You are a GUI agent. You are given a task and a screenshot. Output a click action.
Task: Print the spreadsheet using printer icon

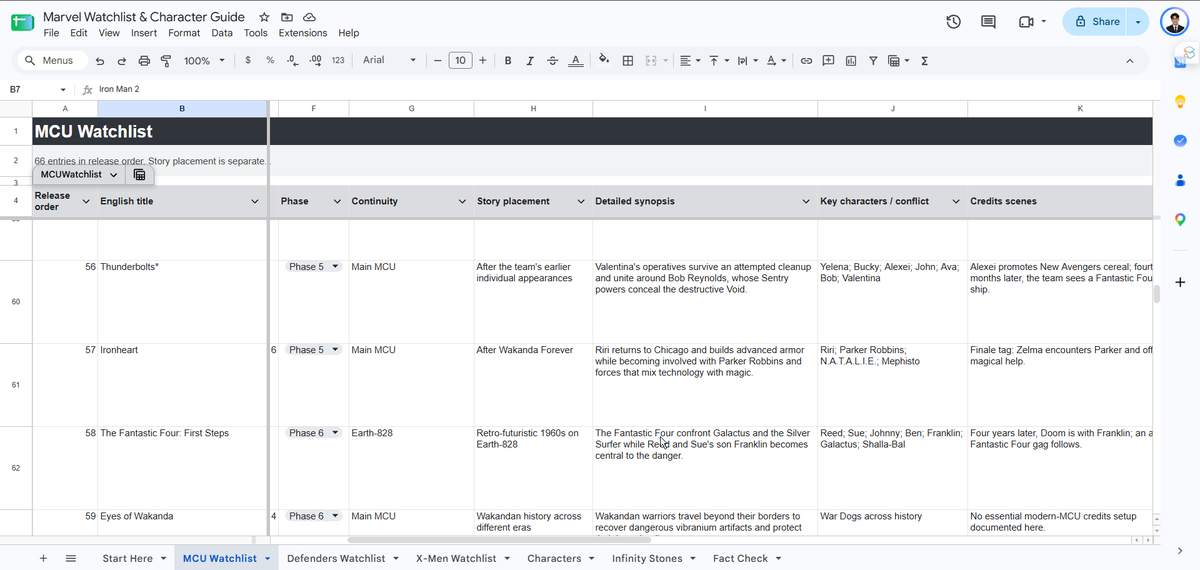144,61
